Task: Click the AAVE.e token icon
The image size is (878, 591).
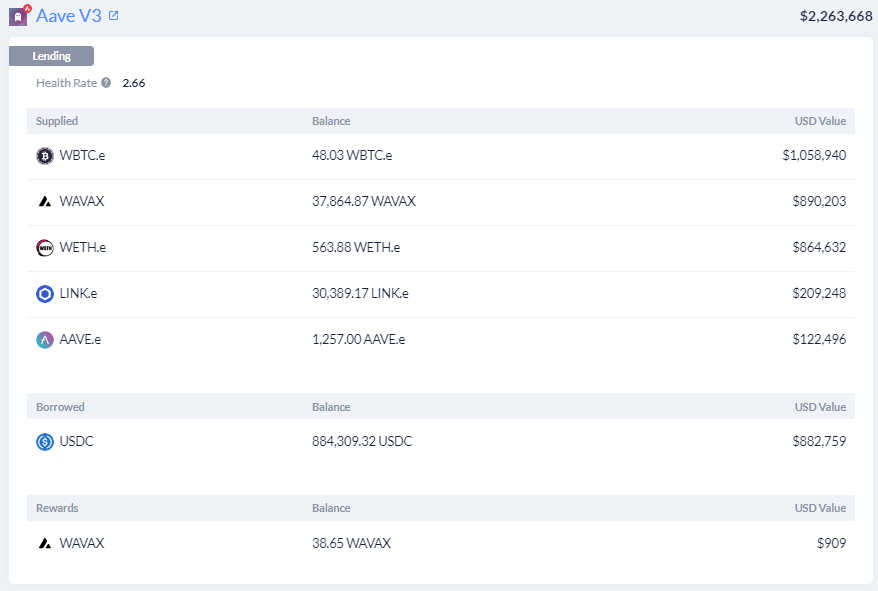Action: [45, 339]
